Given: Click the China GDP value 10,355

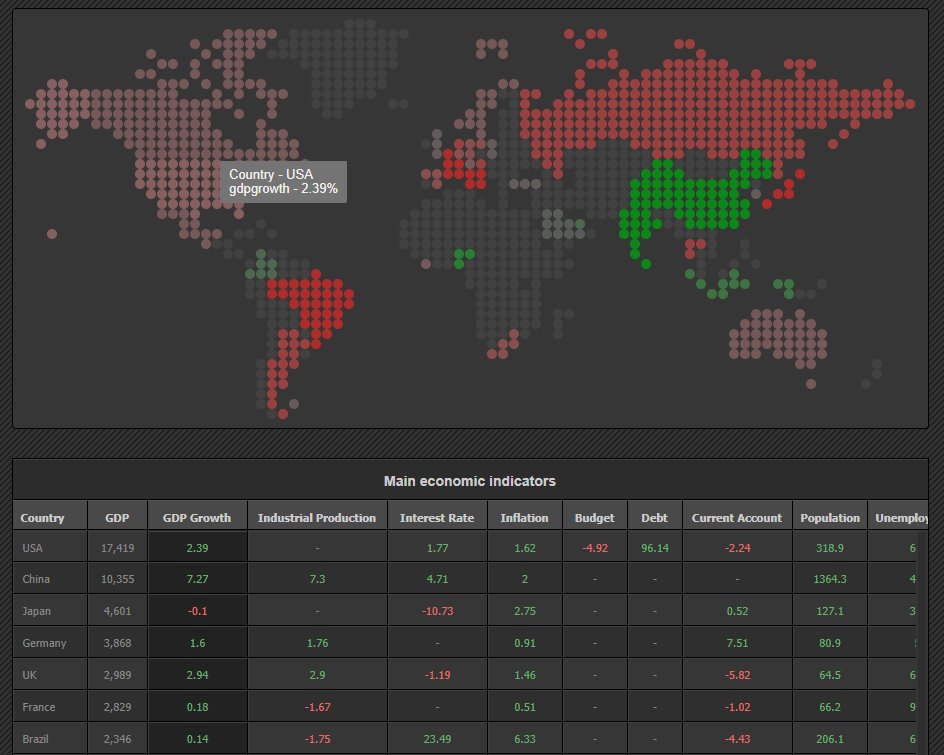Looking at the screenshot, I should 117,578.
